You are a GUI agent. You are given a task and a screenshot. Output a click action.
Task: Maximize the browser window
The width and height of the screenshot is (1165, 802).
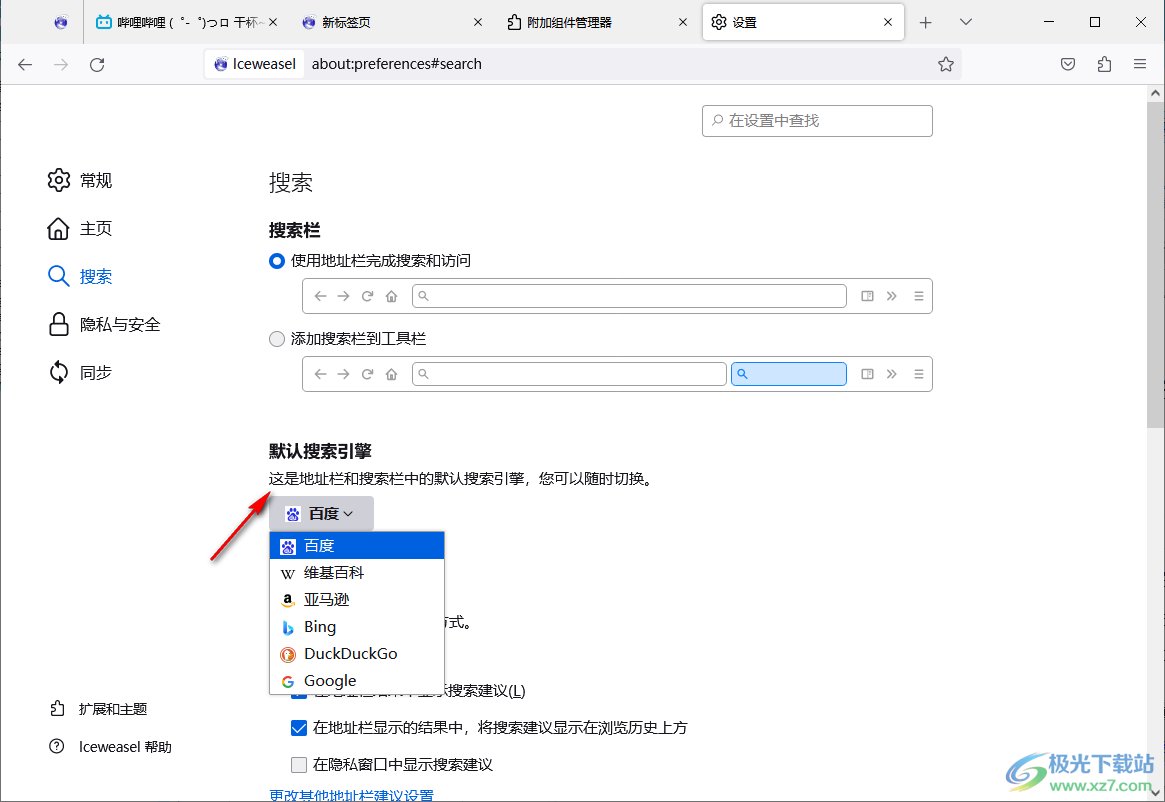click(1094, 22)
